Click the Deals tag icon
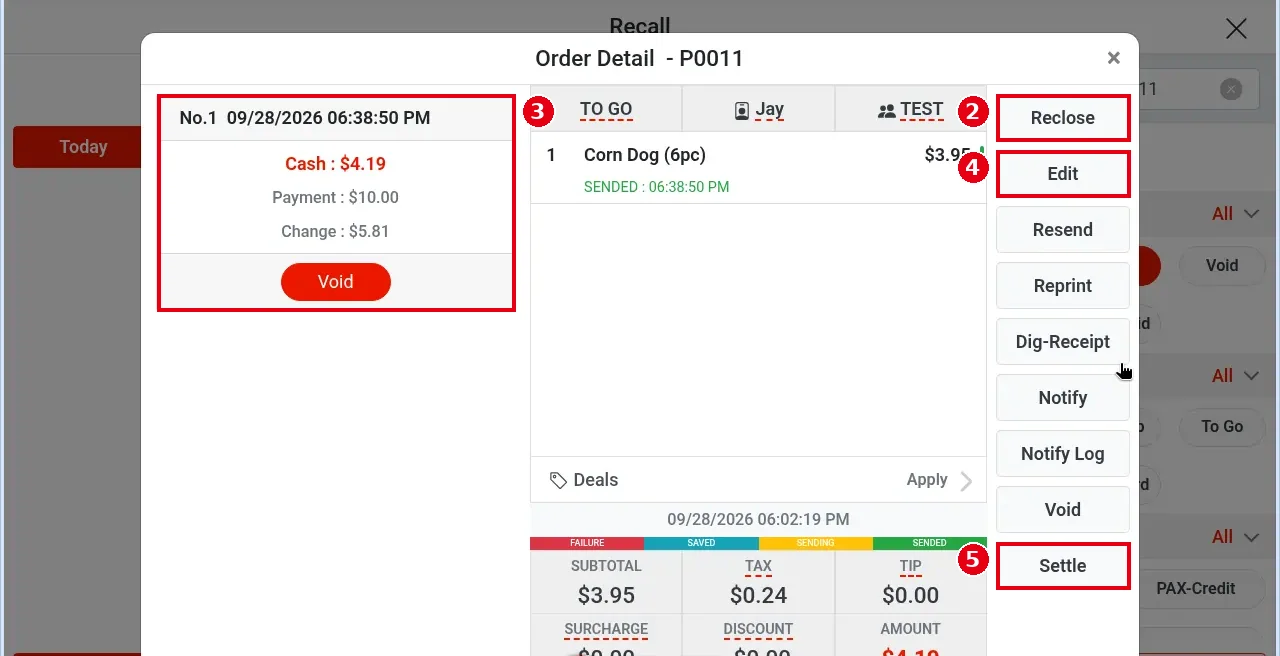 [559, 480]
